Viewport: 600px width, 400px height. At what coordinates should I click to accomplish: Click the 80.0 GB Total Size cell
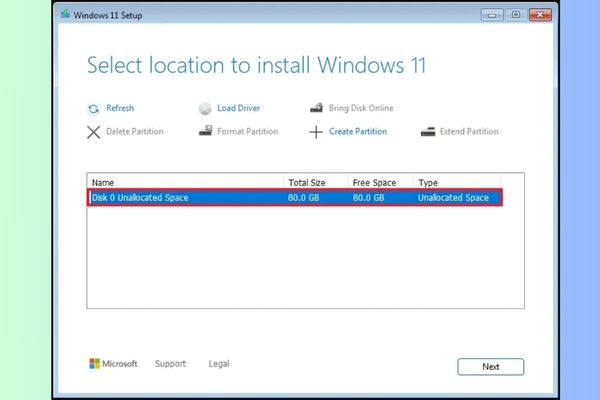click(x=303, y=198)
